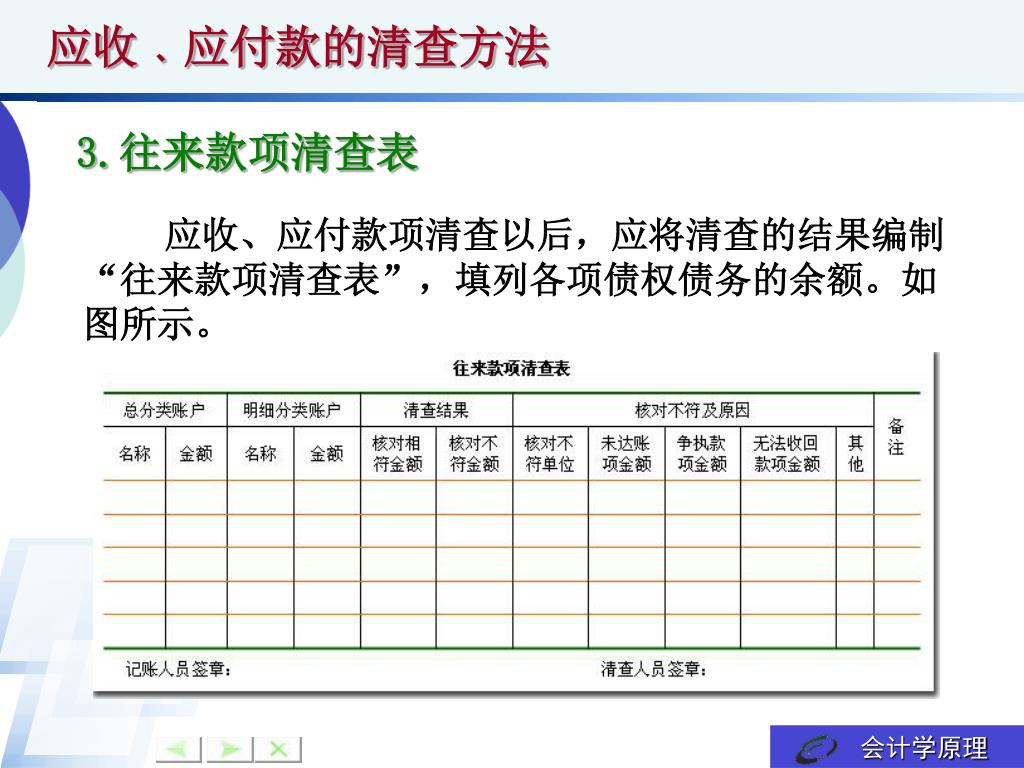Click 名称 under 明细分类账户
1024x768 pixels.
[x=260, y=453]
